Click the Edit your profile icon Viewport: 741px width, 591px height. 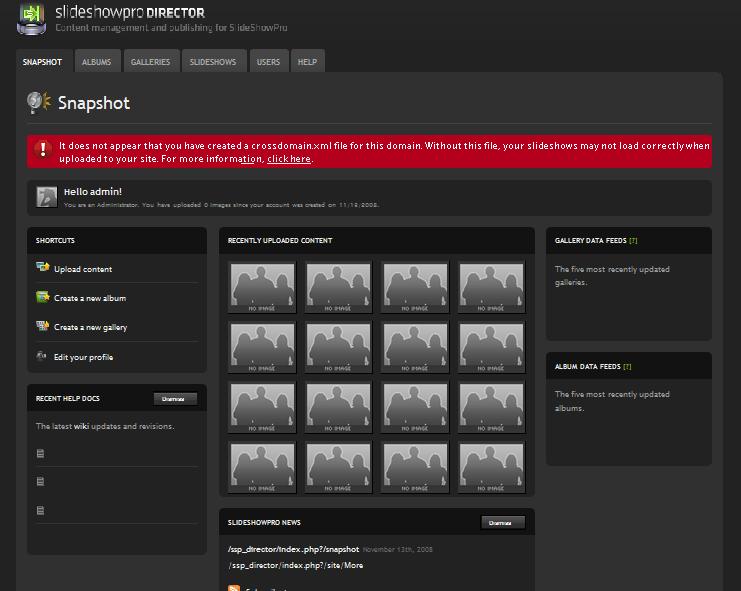(x=42, y=356)
